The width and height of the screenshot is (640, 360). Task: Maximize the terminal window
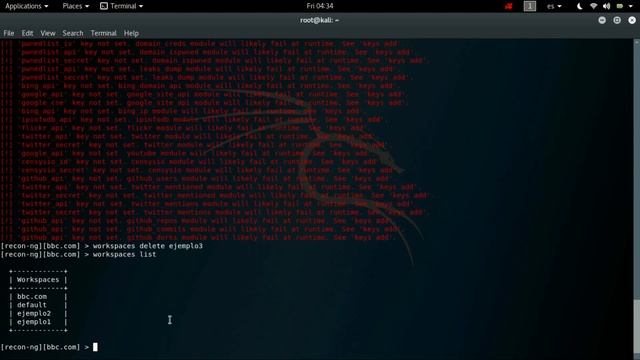(x=617, y=20)
